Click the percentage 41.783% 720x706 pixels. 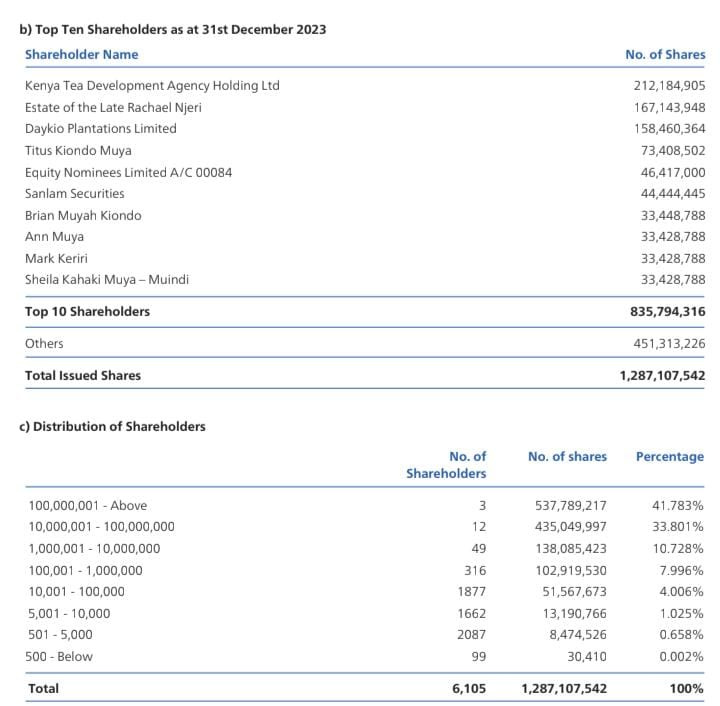(x=678, y=506)
